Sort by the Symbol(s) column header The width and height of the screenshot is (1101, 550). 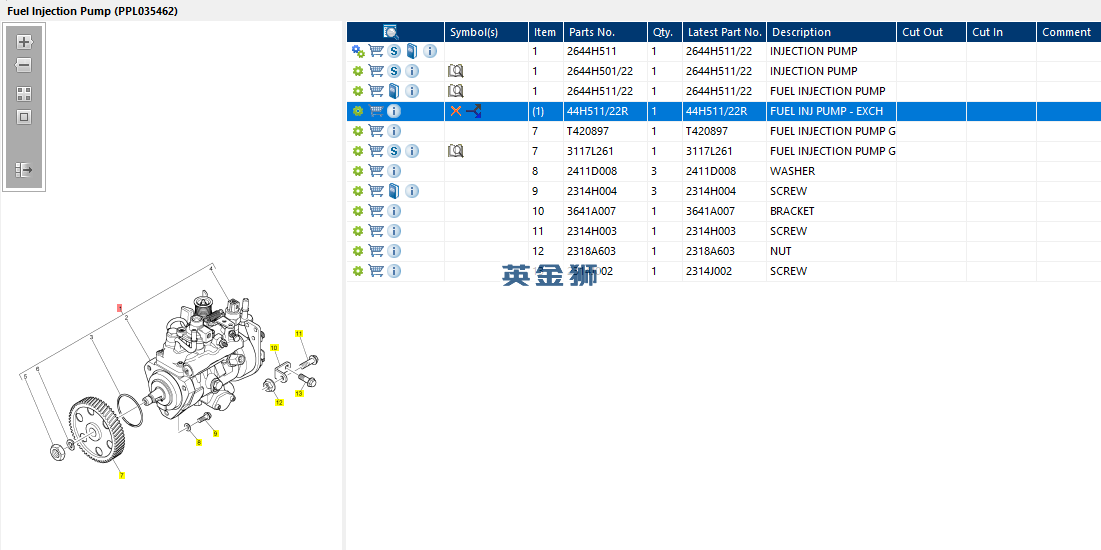[x=487, y=32]
